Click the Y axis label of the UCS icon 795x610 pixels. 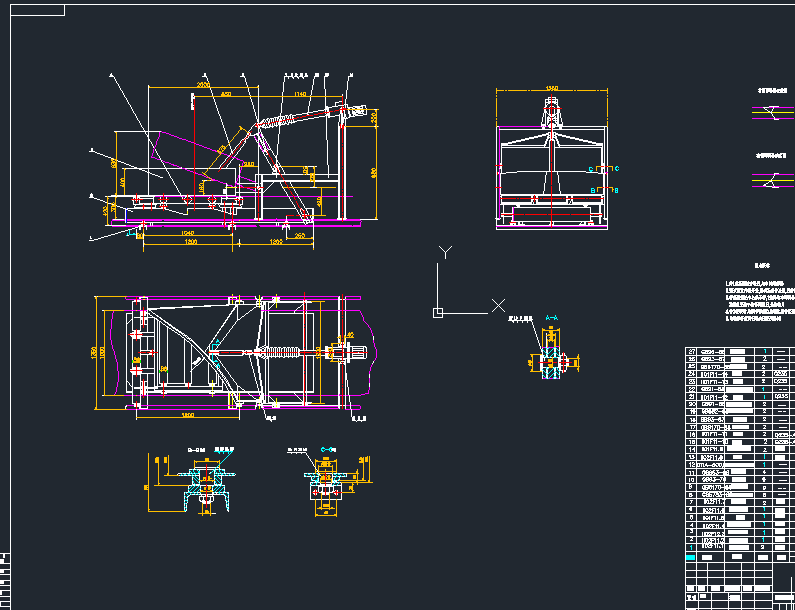pos(445,252)
